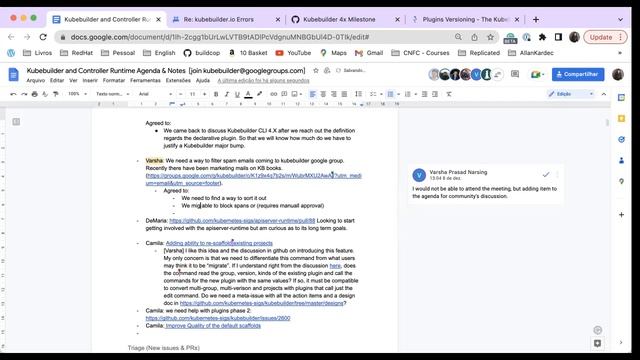The image size is (640, 360).
Task: Click the redo arrow in the toolbar
Action: [x=24, y=94]
